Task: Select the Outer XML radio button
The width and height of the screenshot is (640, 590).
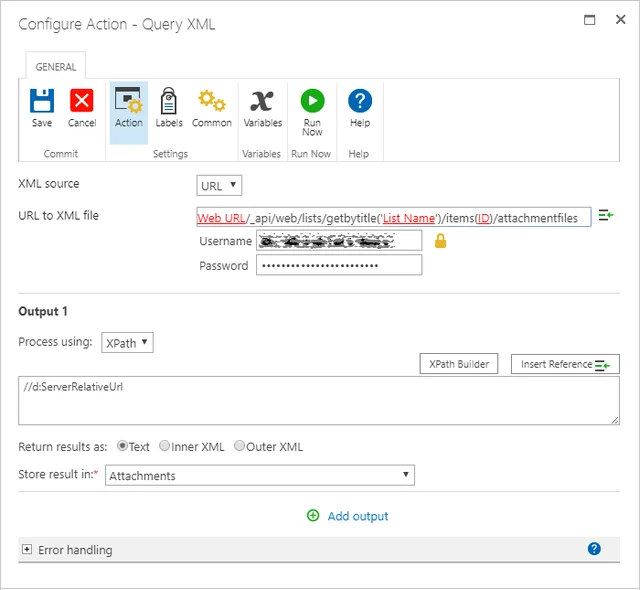Action: (239, 446)
